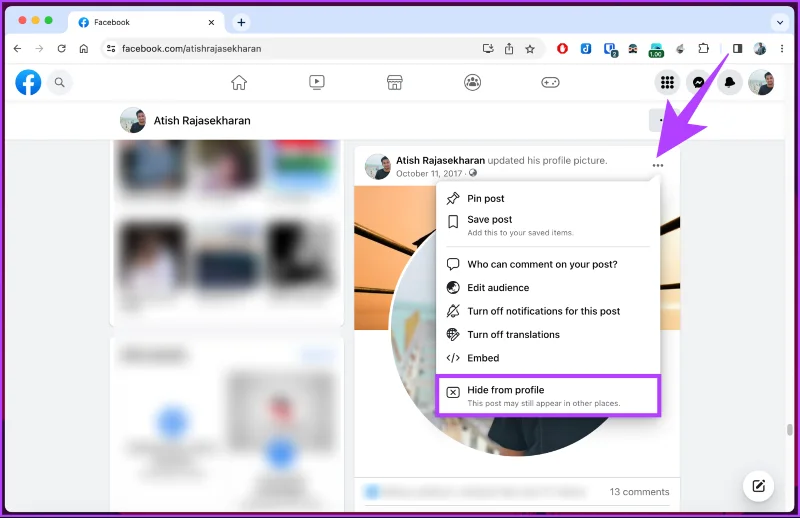Open the notifications bell

point(730,82)
